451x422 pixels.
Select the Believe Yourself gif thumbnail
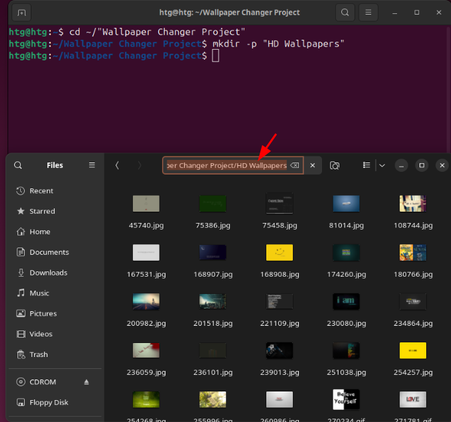tap(346, 399)
